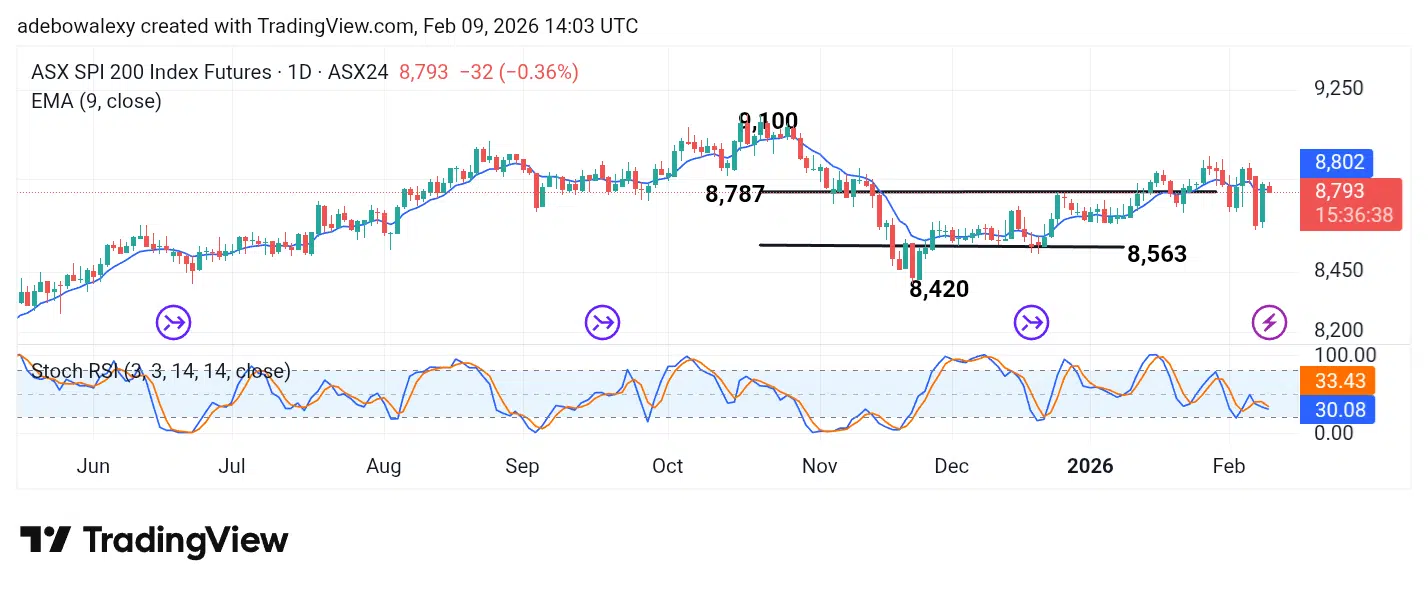Click the Stoch RSI indicator legend
The width and height of the screenshot is (1428, 591).
tap(161, 372)
